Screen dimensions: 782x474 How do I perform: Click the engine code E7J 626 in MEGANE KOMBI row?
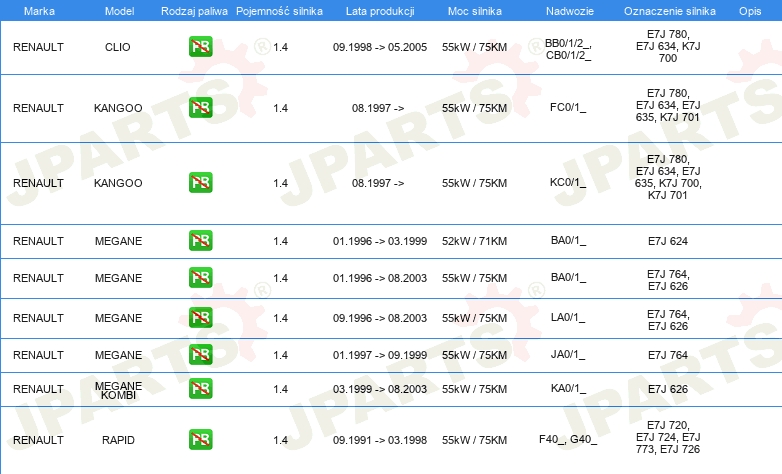pyautogui.click(x=668, y=389)
